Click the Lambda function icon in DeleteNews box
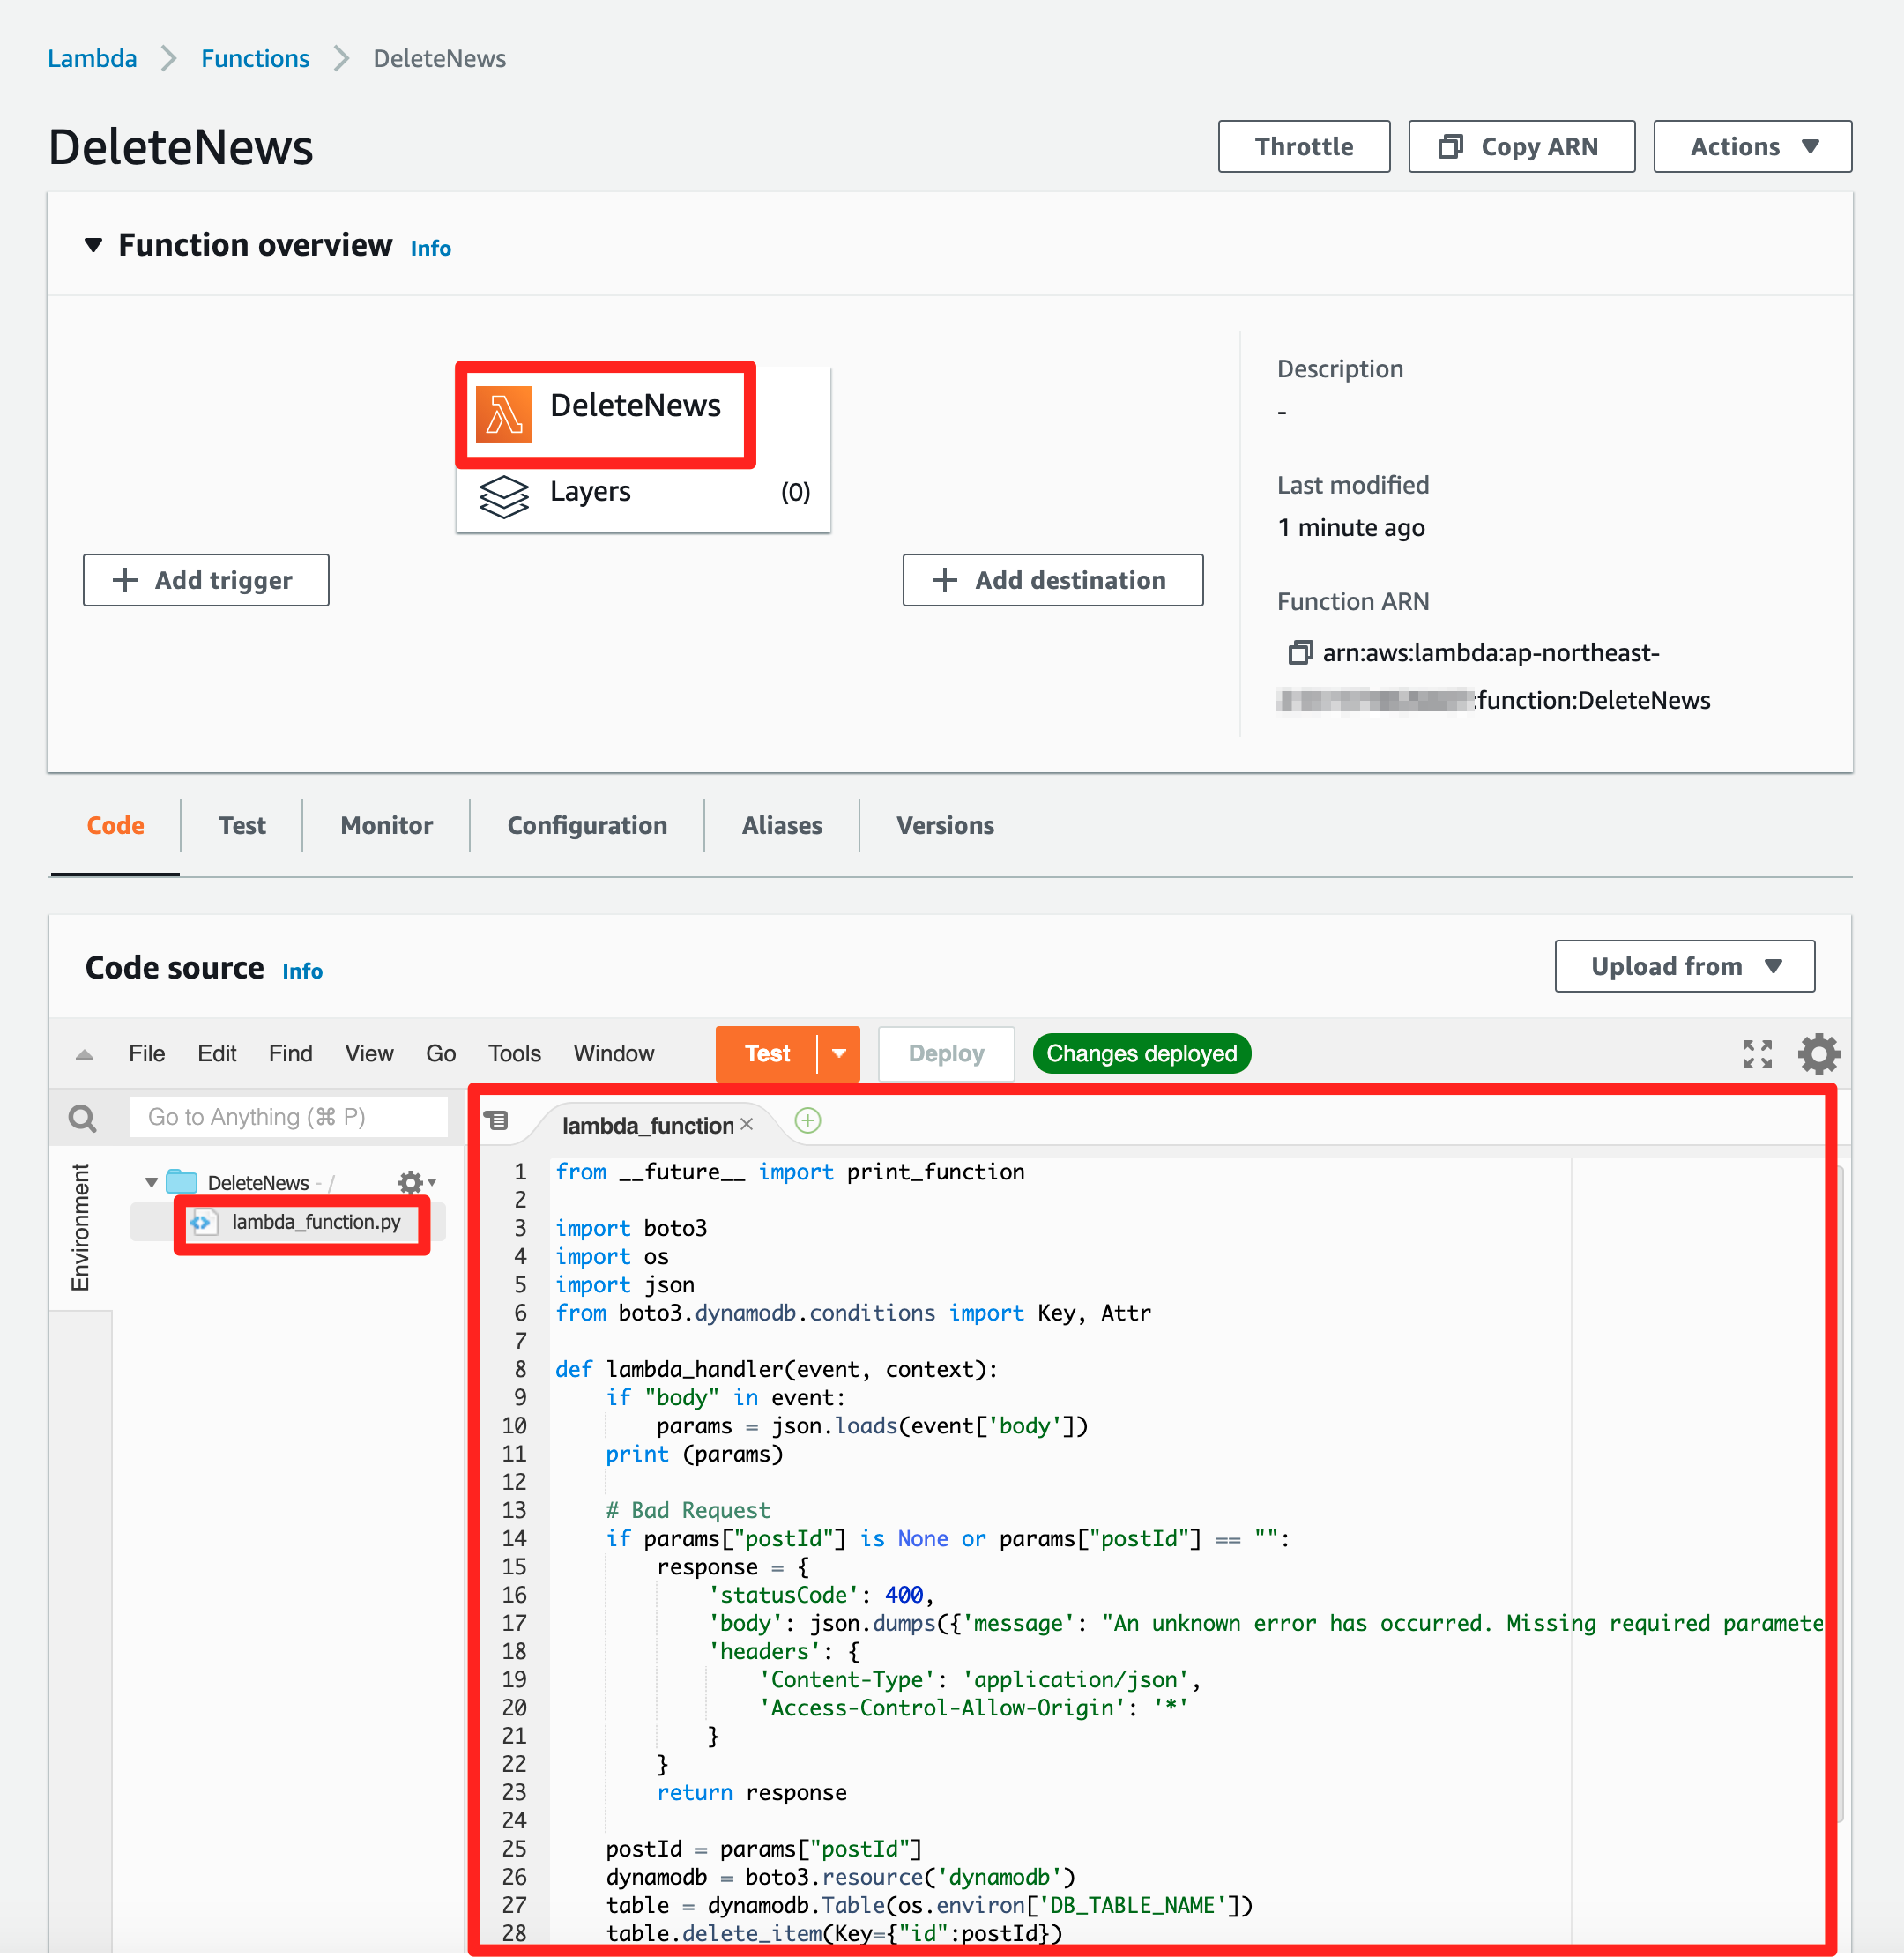 504,413
